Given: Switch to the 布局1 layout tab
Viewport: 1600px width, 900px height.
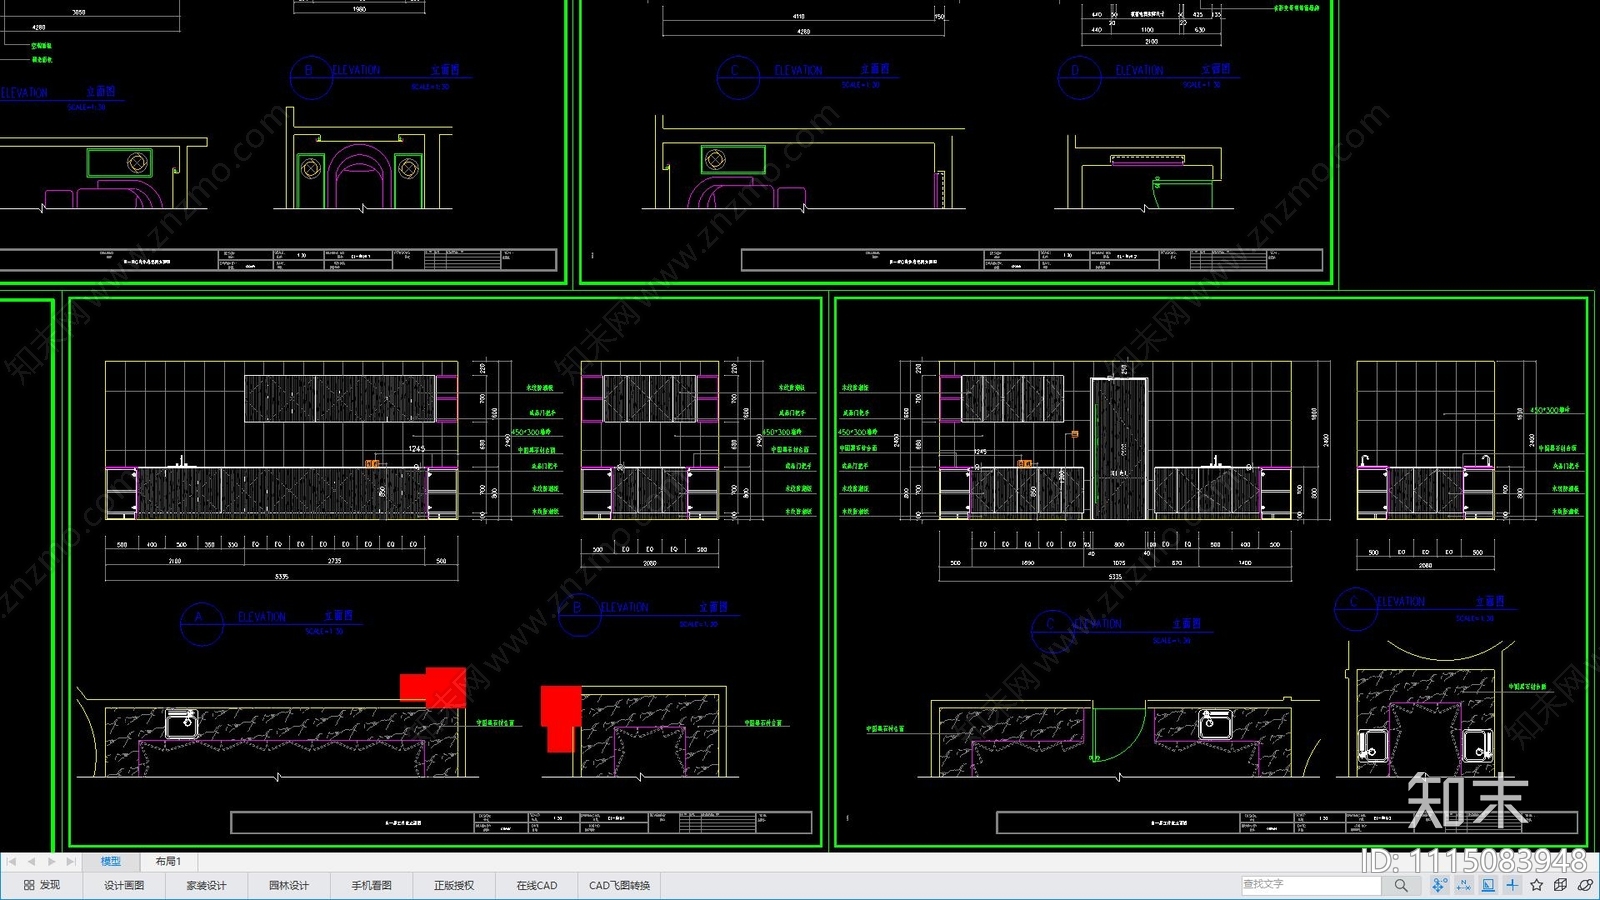Looking at the screenshot, I should click(168, 861).
